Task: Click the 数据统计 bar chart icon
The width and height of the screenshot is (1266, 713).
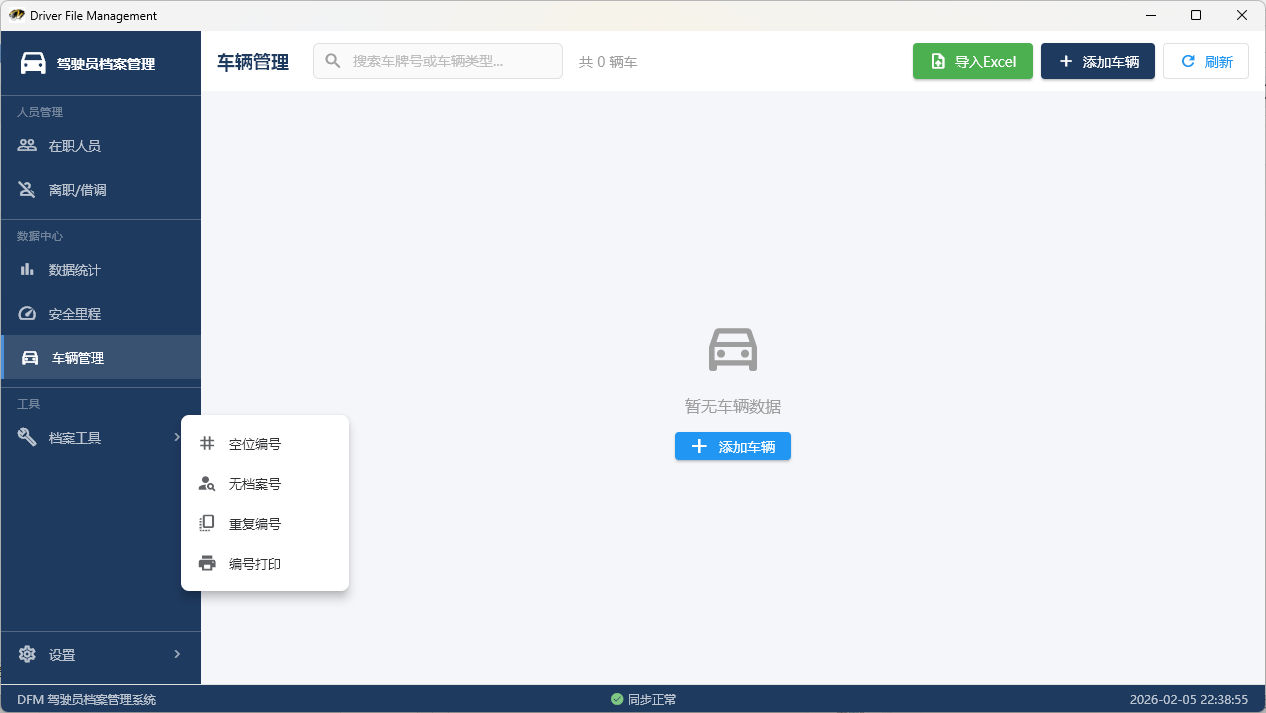Action: (x=27, y=270)
